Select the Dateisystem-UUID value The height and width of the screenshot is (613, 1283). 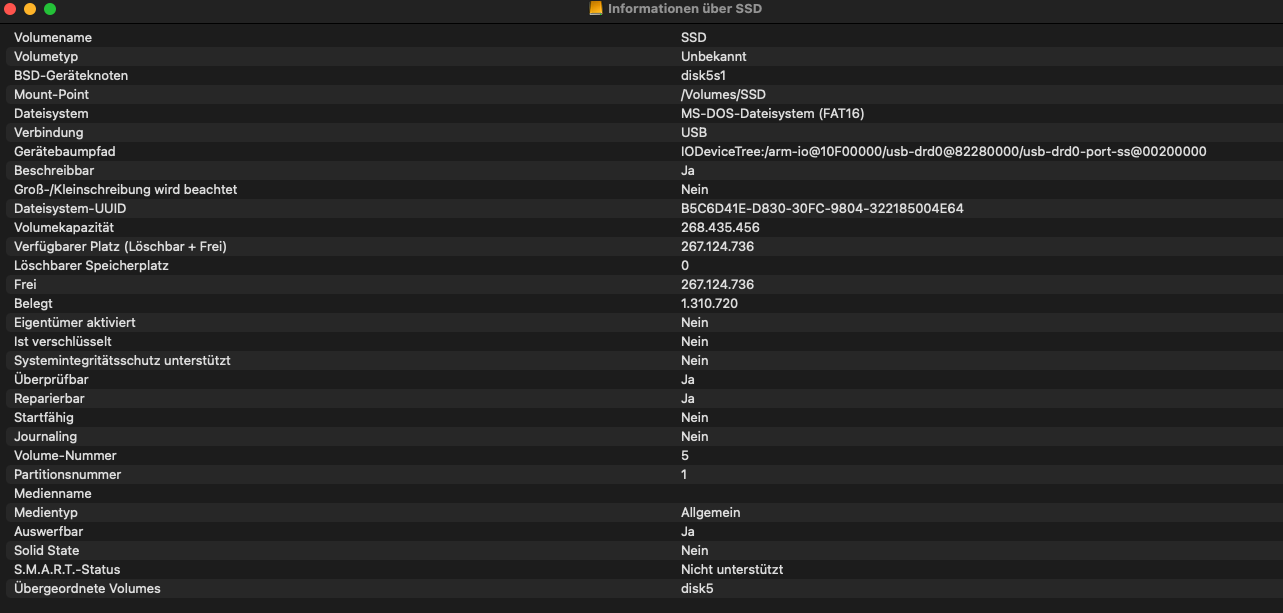coord(822,209)
